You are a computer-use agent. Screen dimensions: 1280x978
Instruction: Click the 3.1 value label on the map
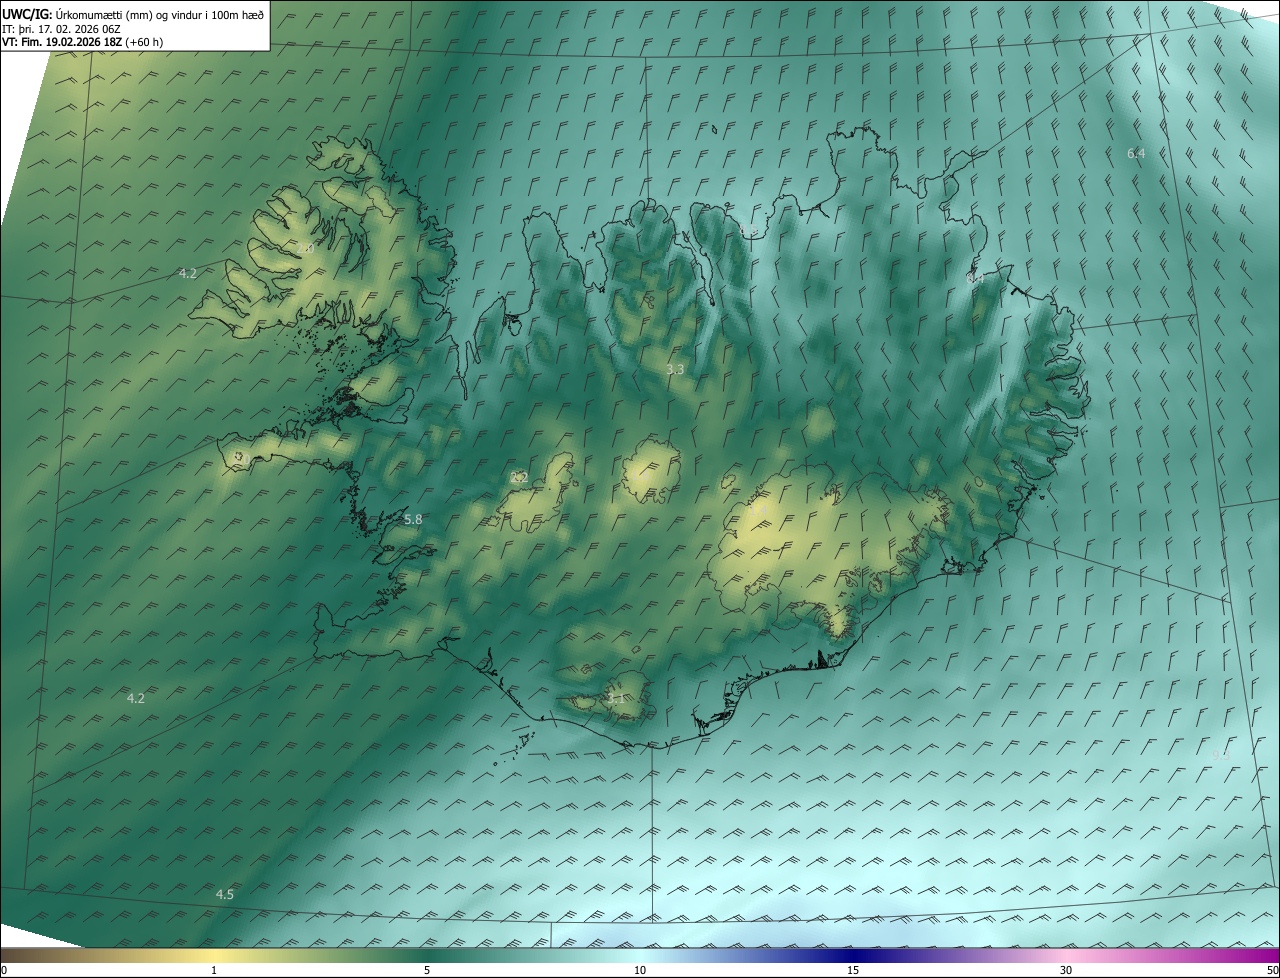click(616, 698)
